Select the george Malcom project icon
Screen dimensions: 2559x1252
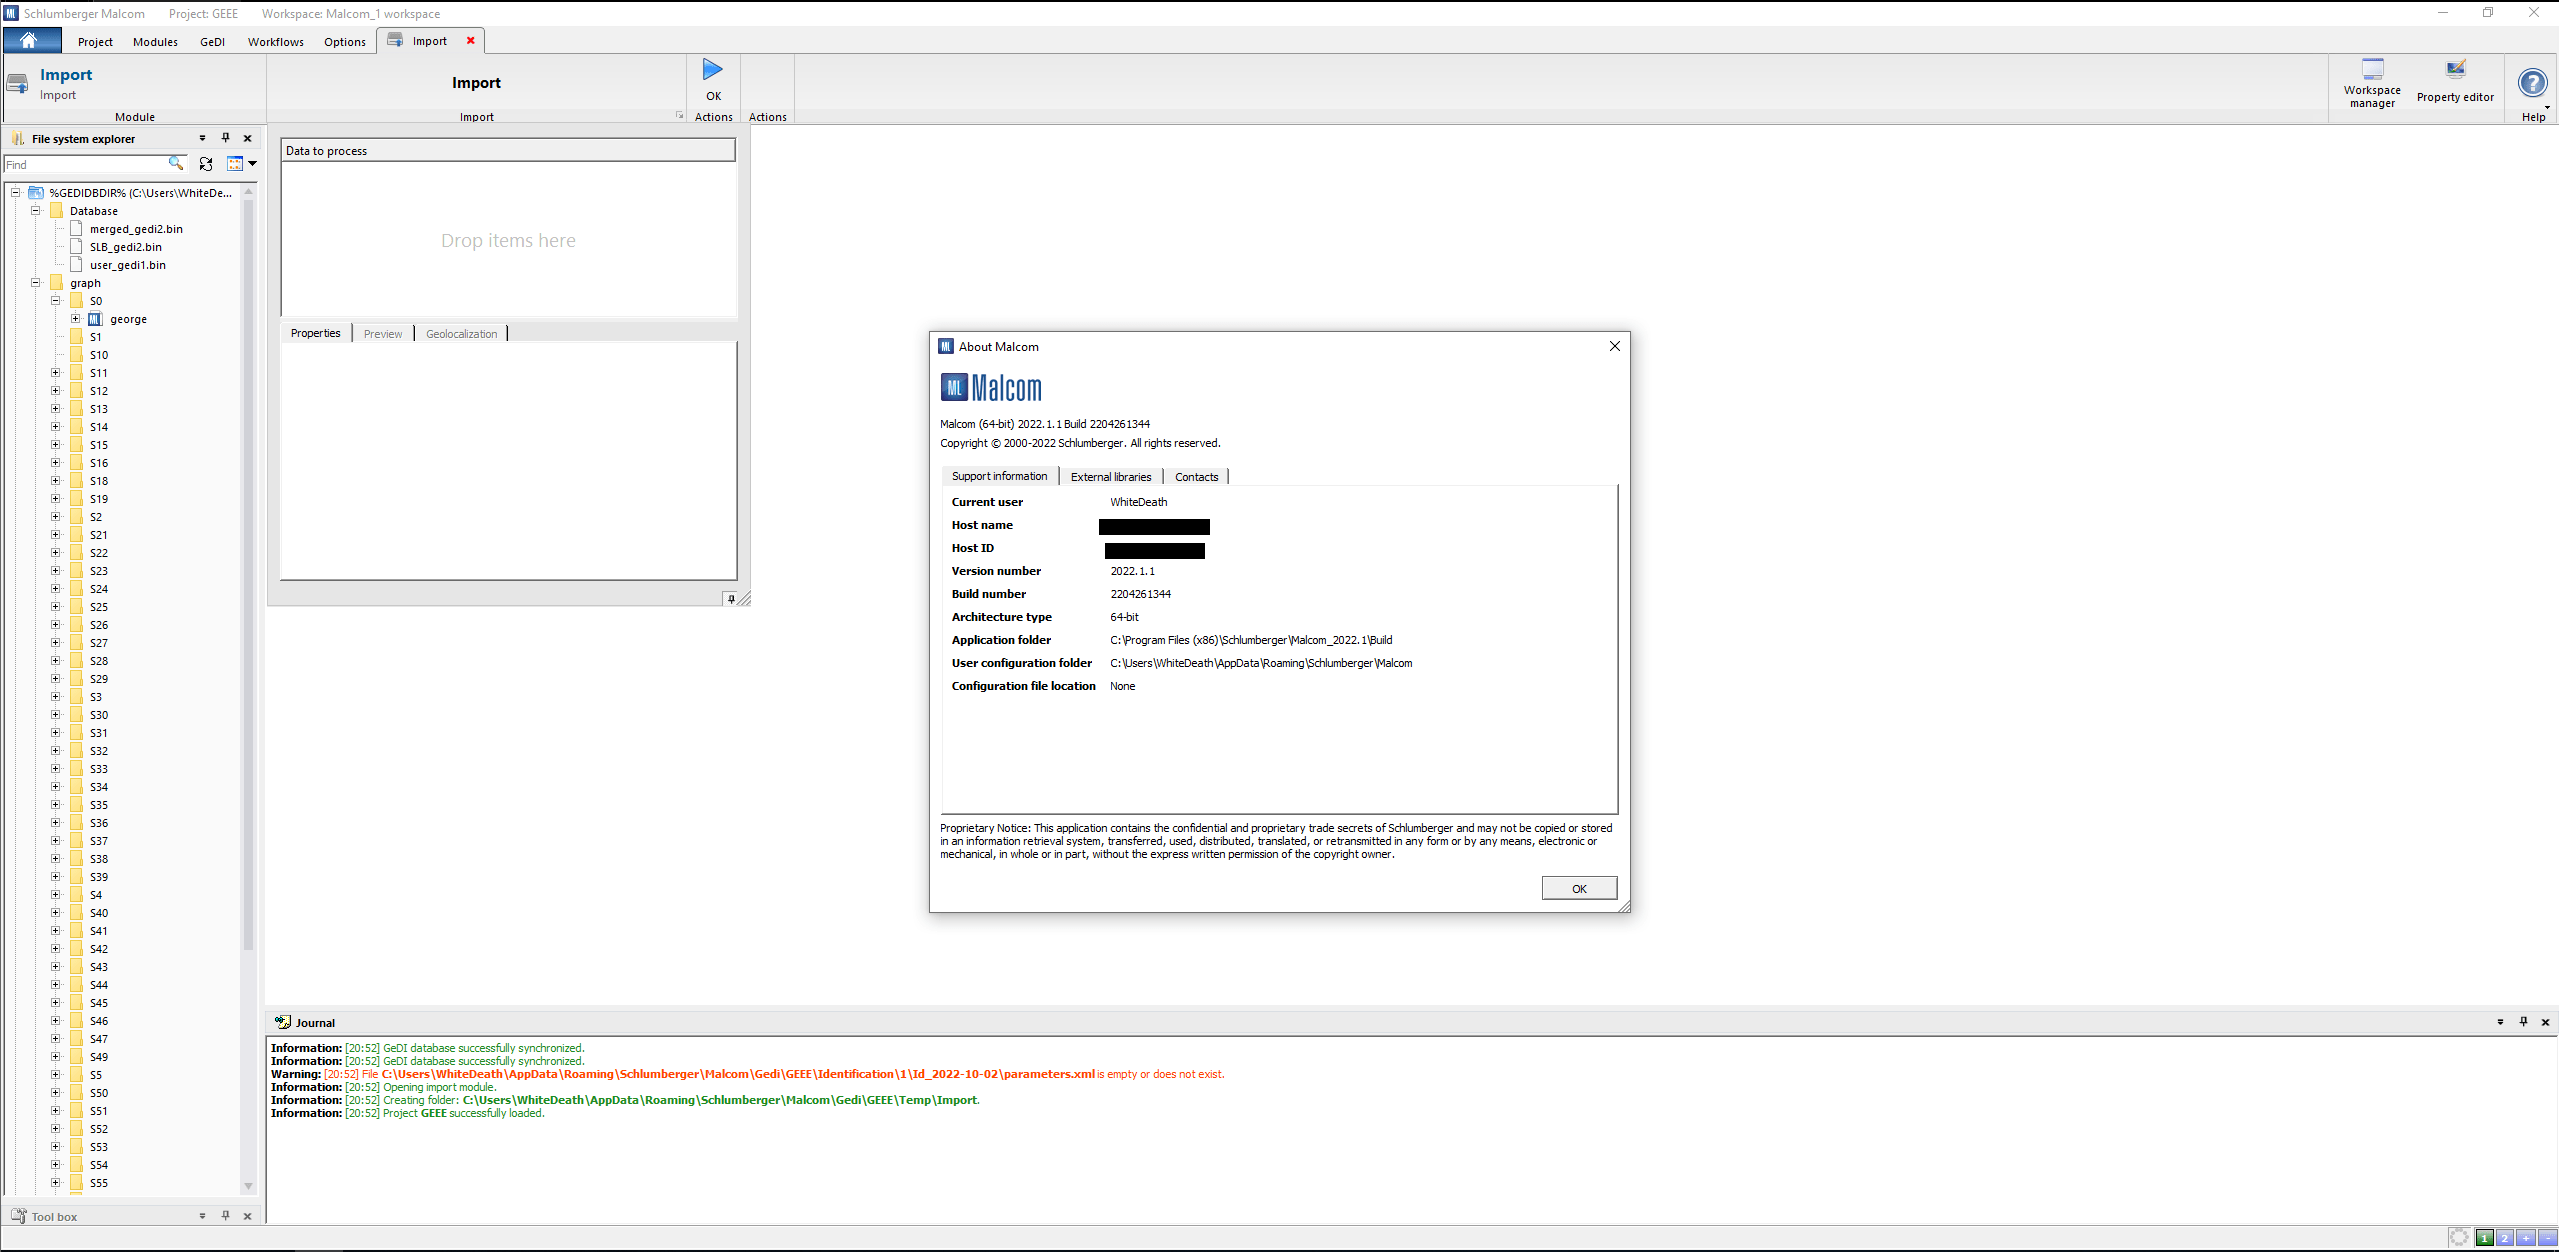95,319
